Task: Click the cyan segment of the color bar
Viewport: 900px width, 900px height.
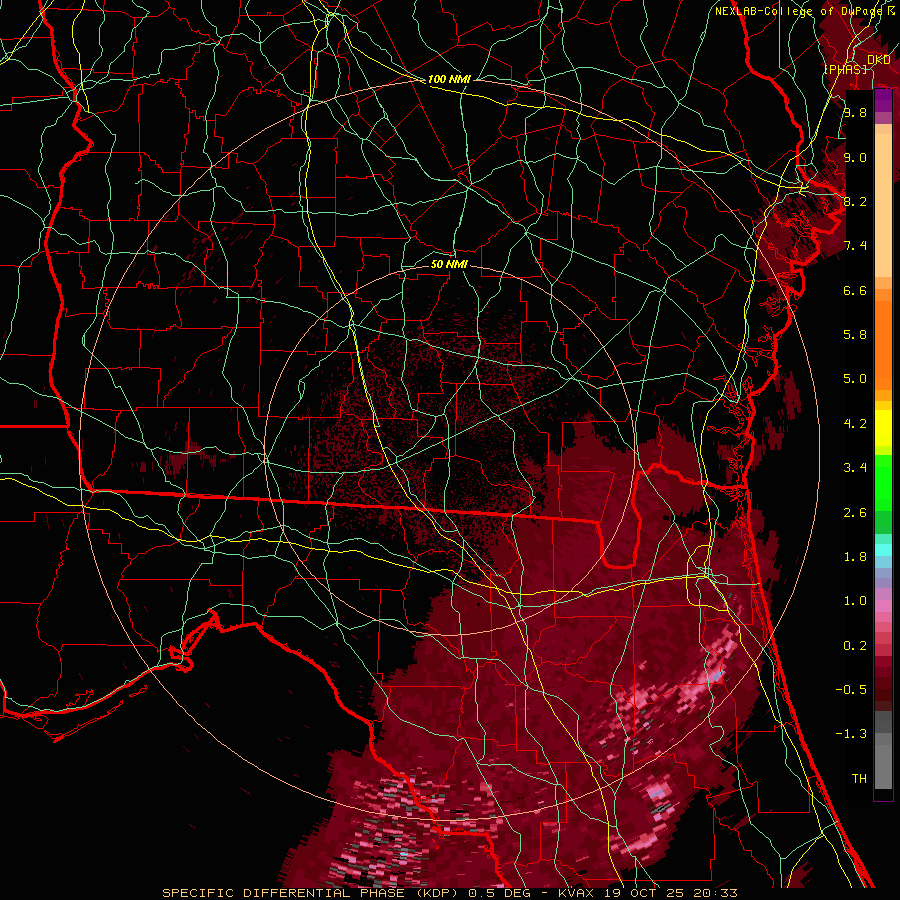Action: point(883,549)
